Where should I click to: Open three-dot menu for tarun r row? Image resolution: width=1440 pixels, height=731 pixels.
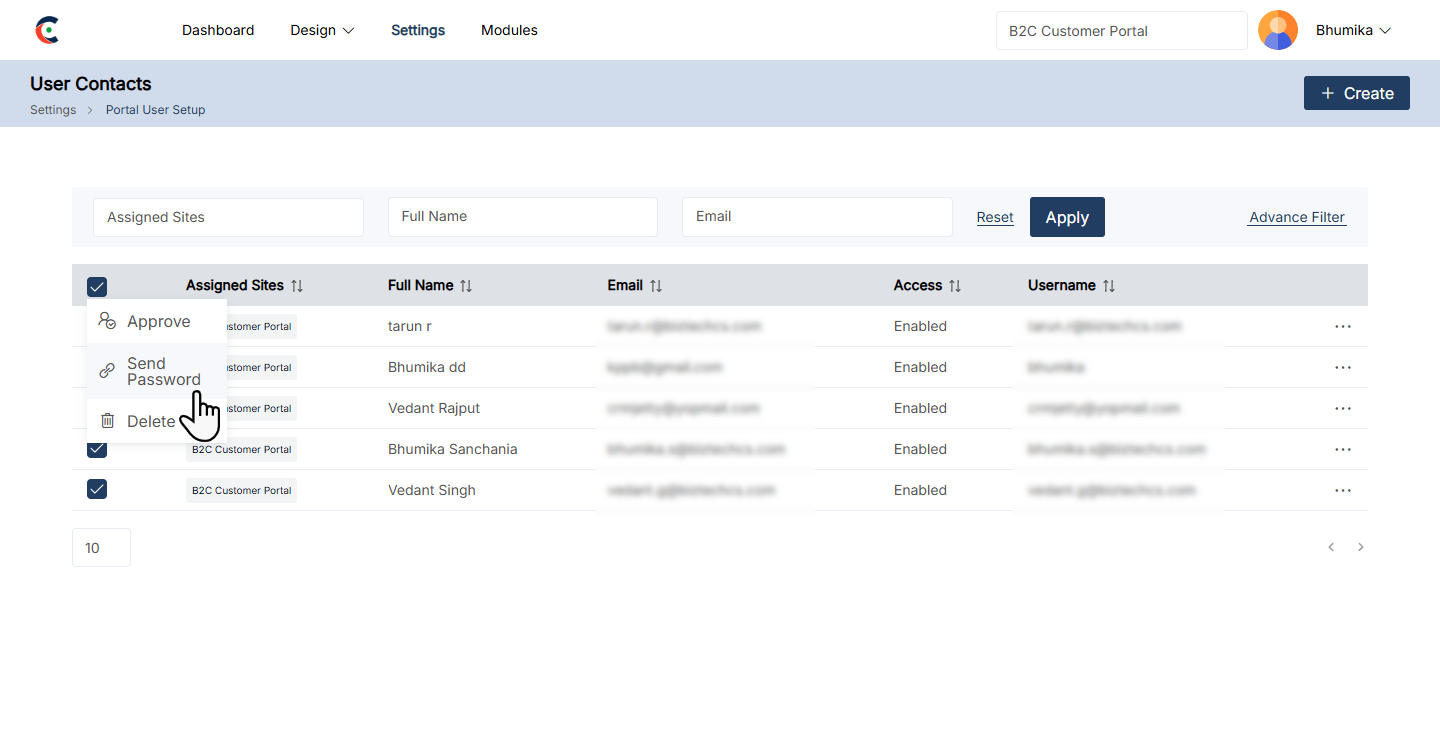[1342, 327]
